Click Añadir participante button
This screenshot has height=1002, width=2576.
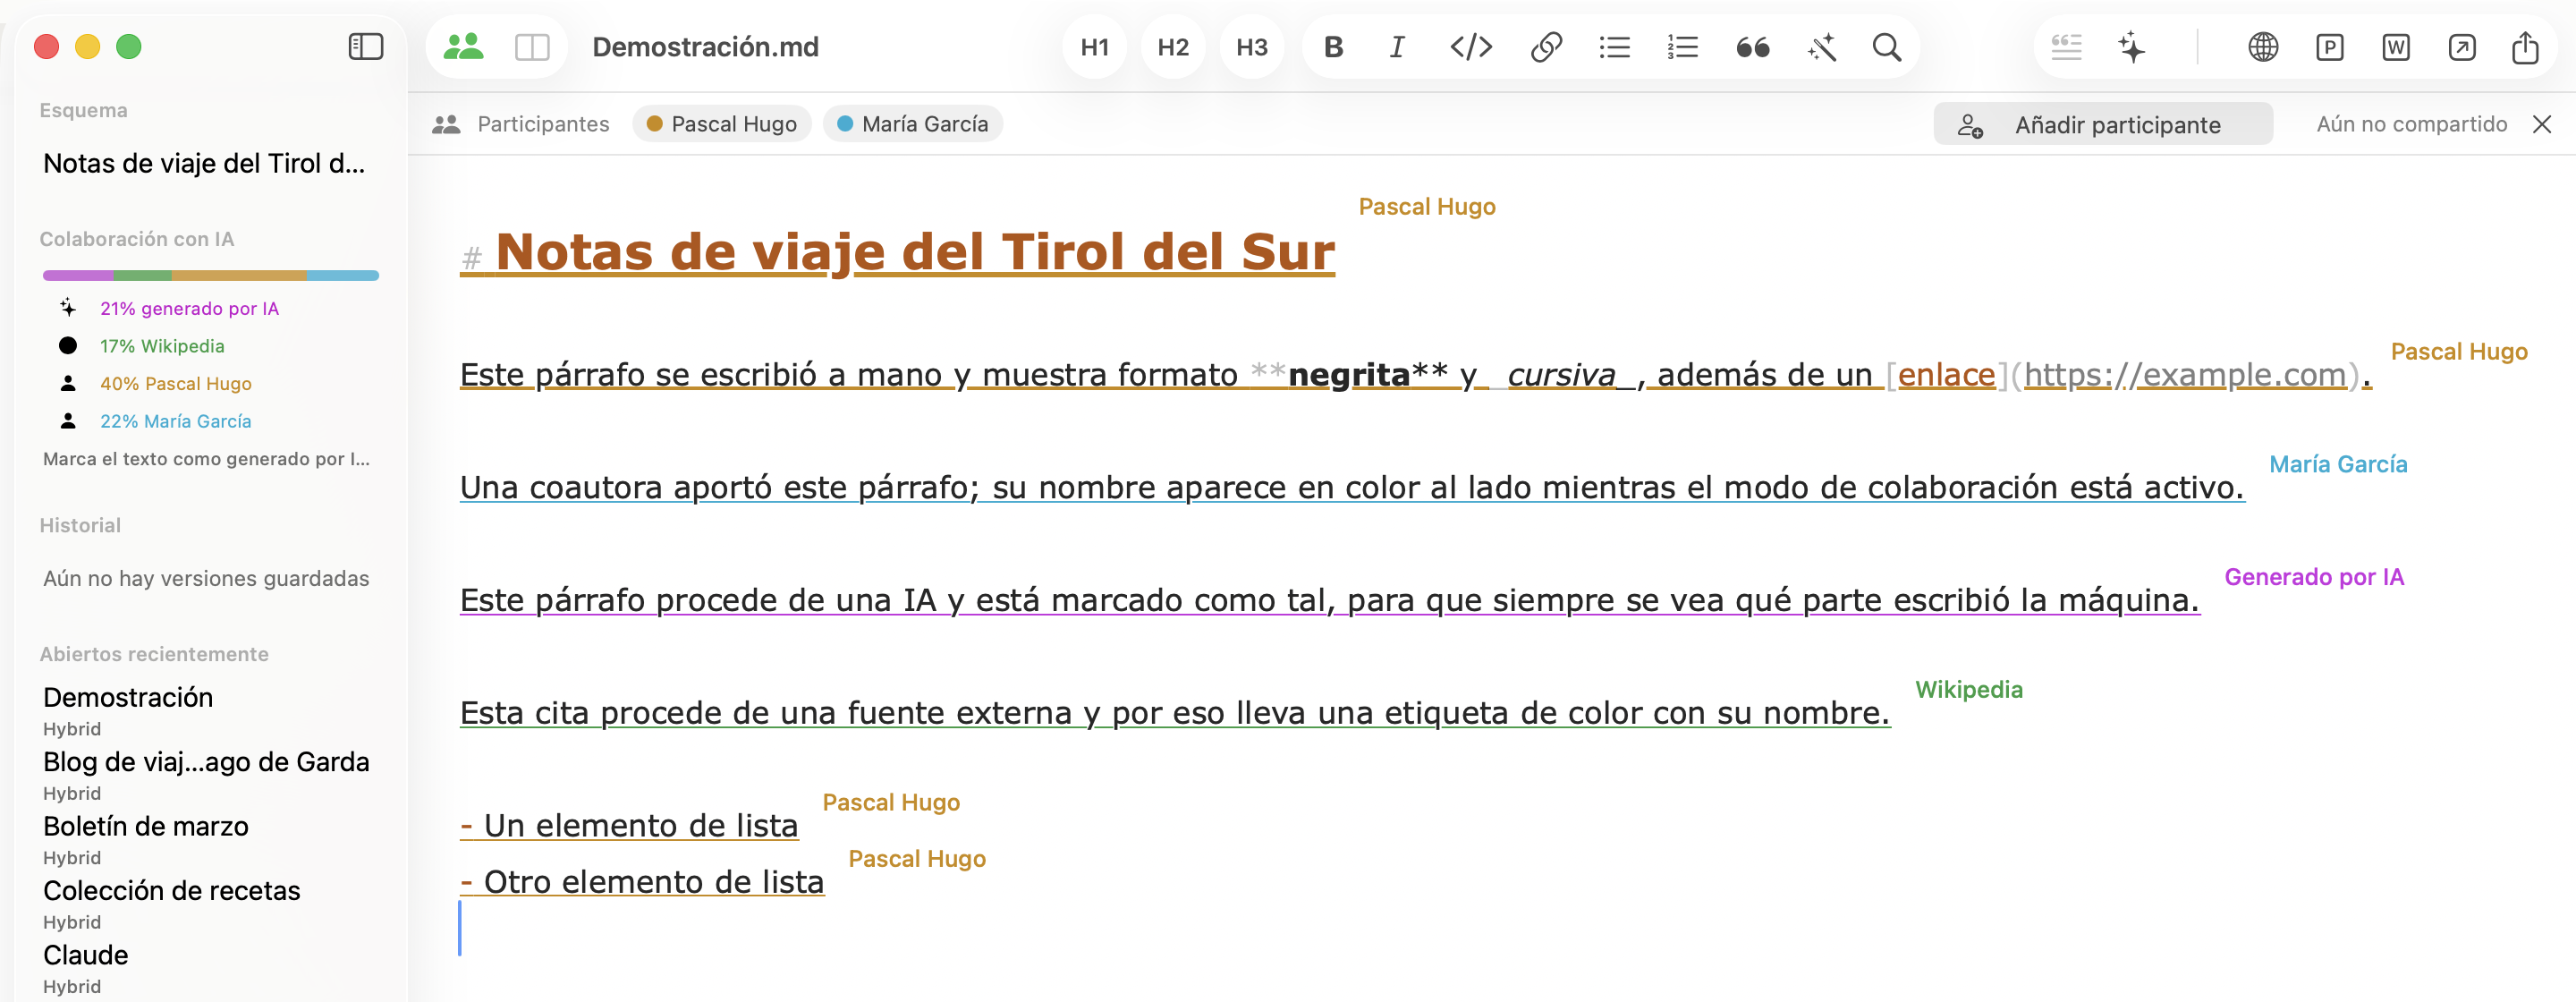2102,124
